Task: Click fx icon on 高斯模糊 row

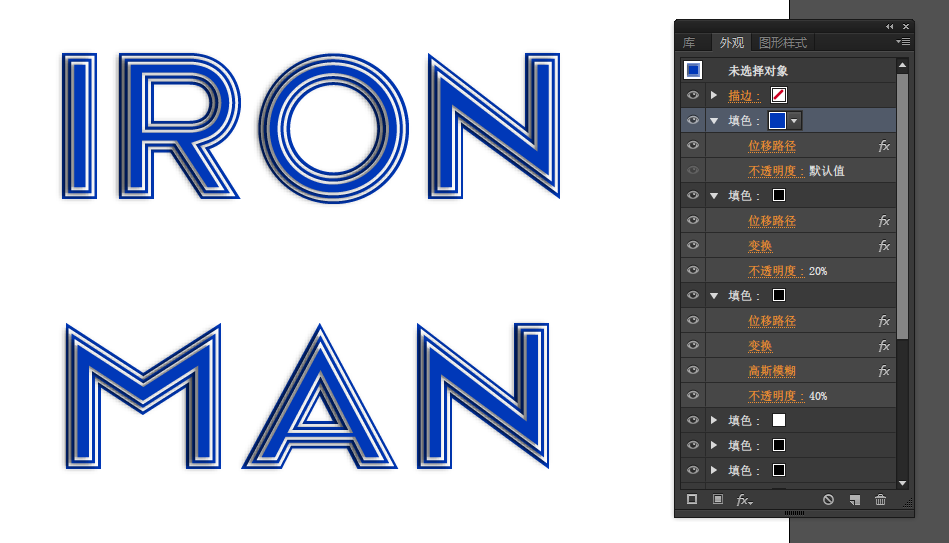Action: click(x=884, y=370)
